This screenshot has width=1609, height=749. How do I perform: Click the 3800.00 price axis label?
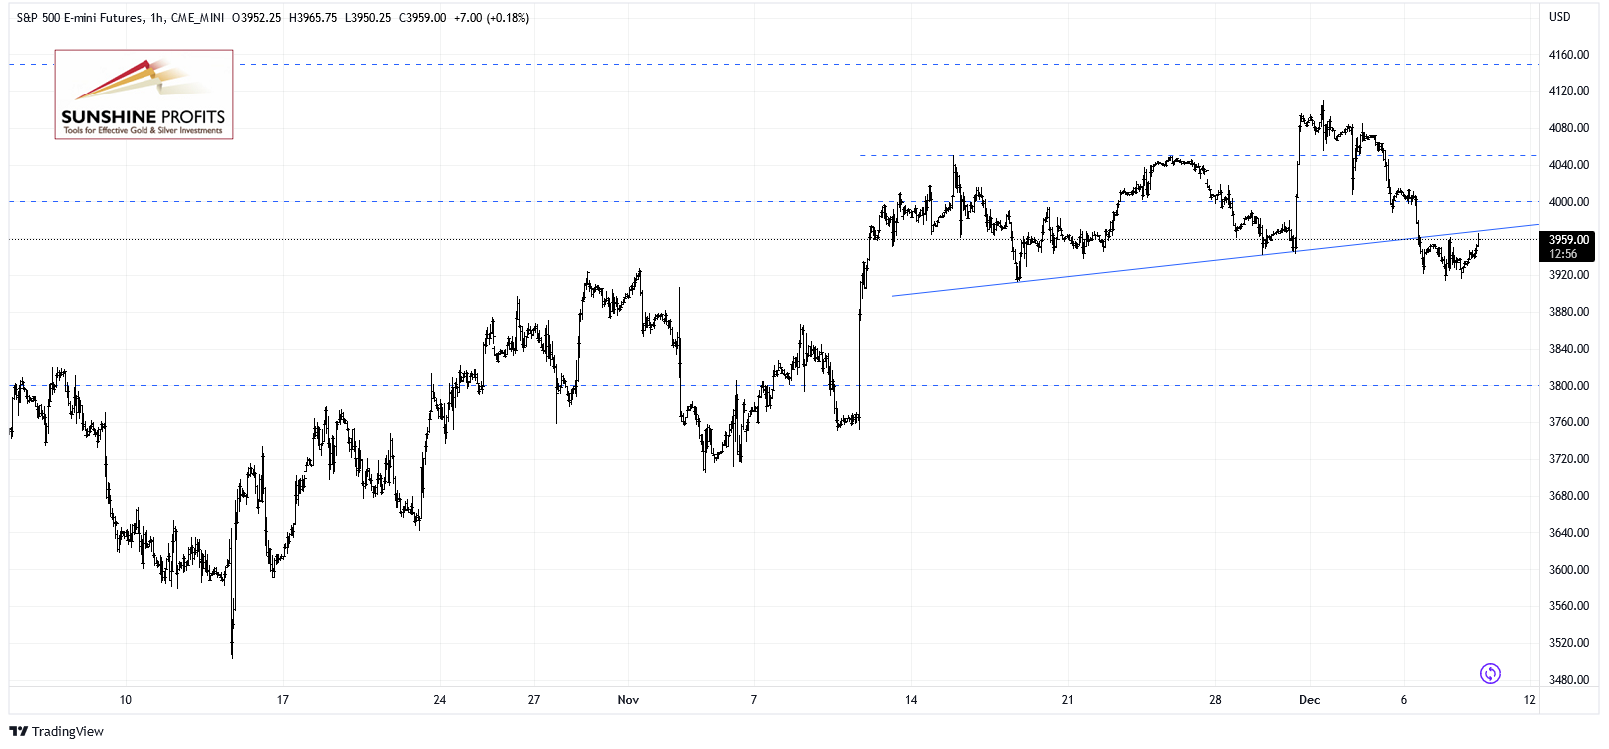1568,386
